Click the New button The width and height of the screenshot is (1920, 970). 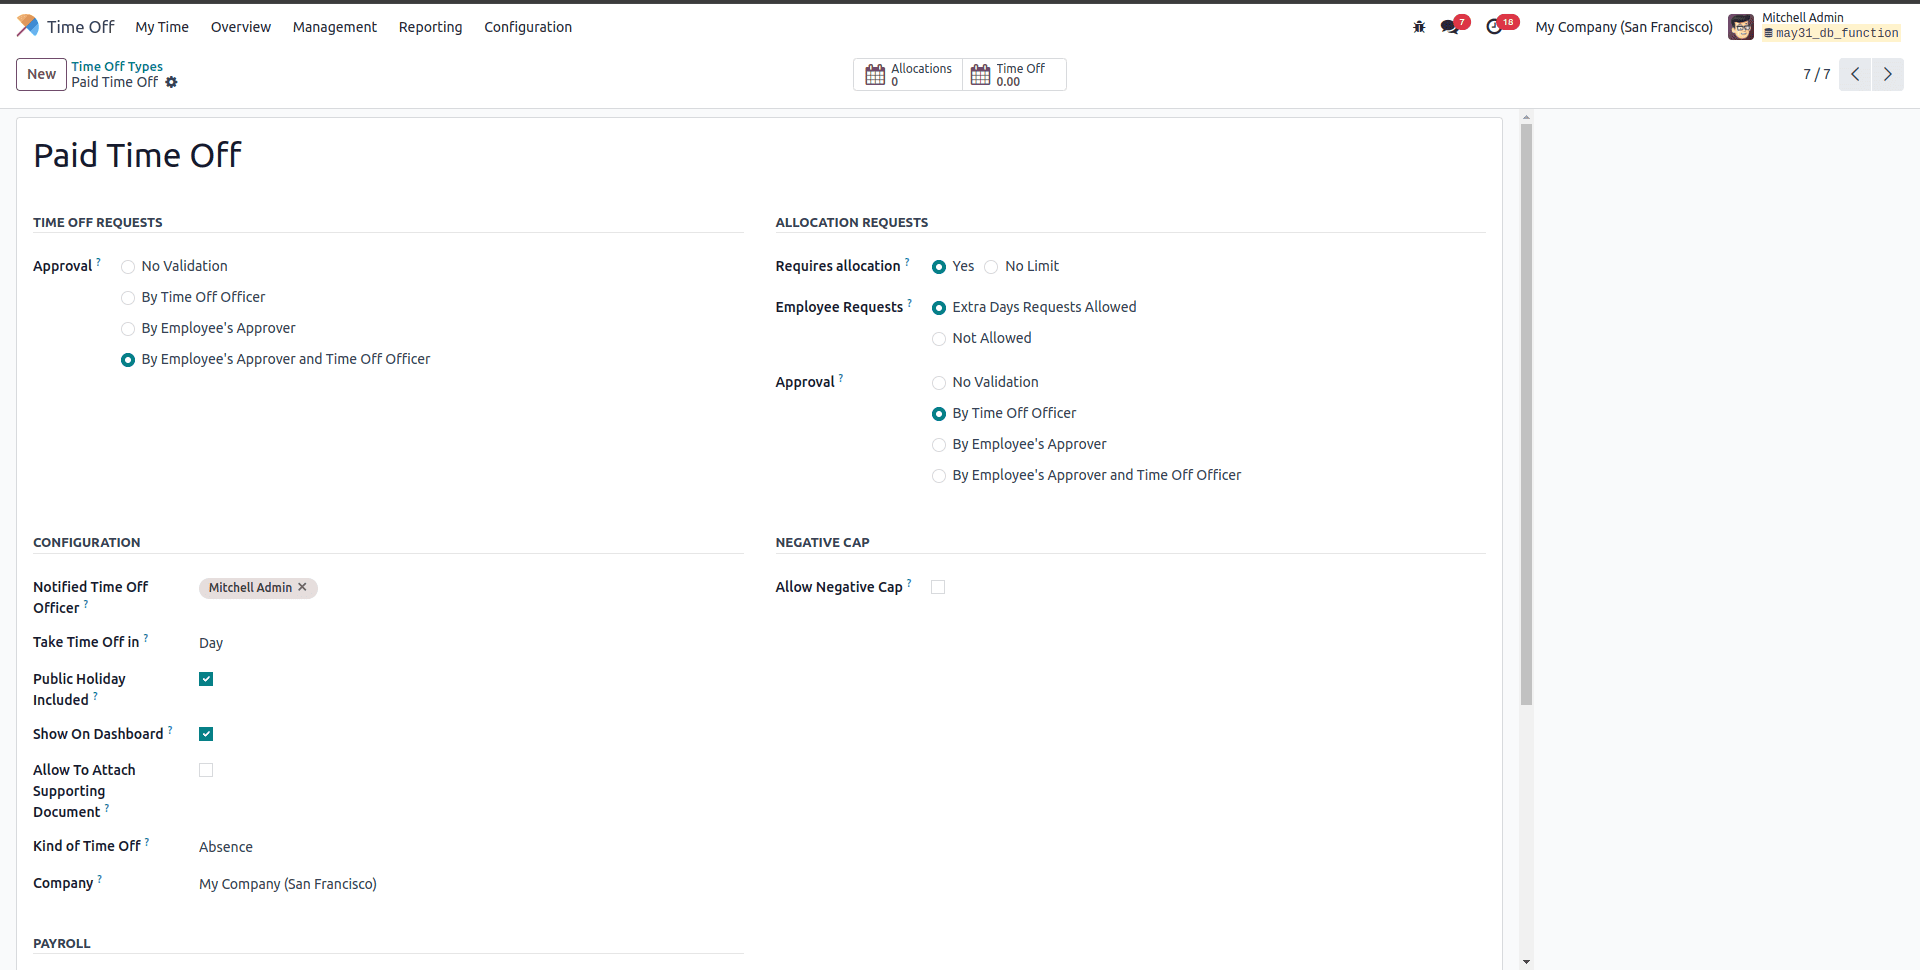pos(42,74)
